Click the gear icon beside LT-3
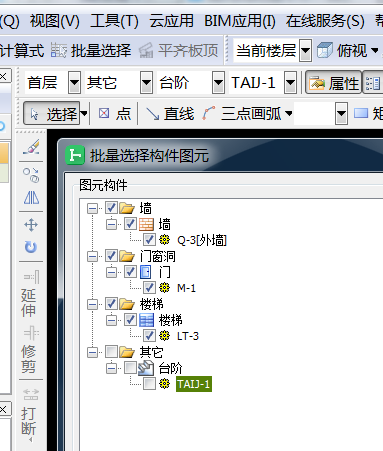Viewport: 383px width, 451px height. coord(164,335)
